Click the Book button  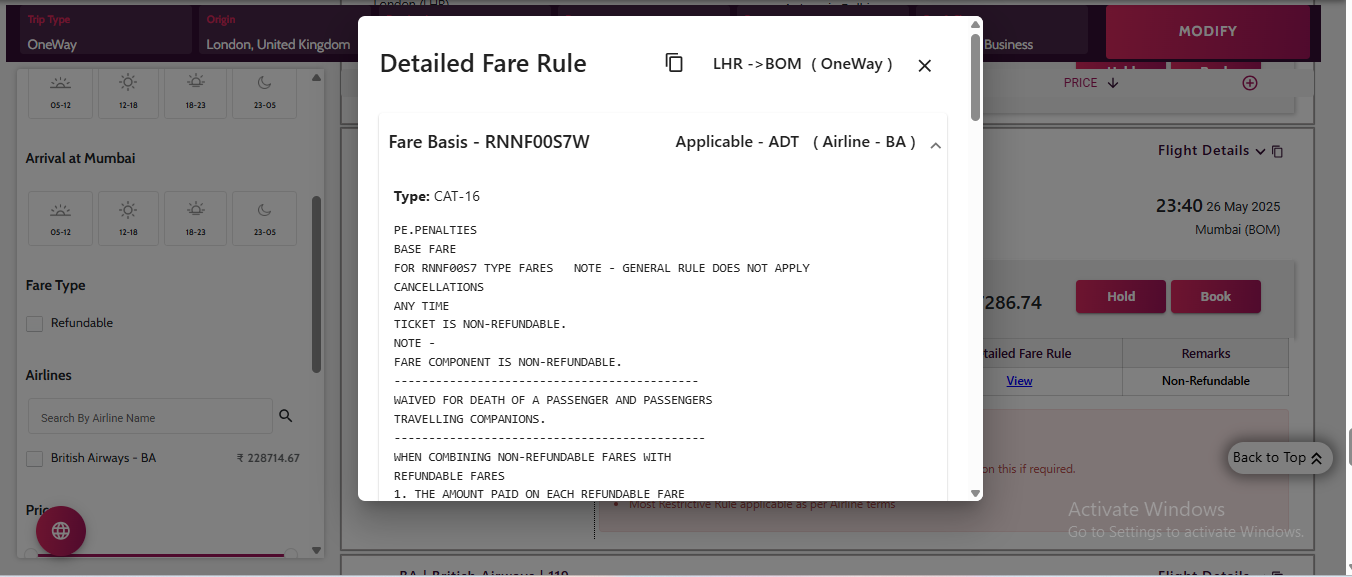point(1215,297)
